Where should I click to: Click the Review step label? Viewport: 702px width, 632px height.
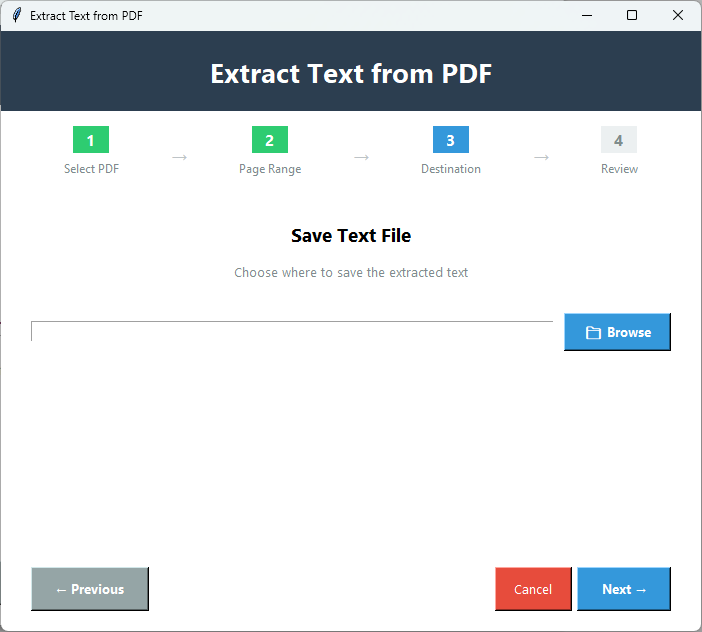pyautogui.click(x=619, y=169)
